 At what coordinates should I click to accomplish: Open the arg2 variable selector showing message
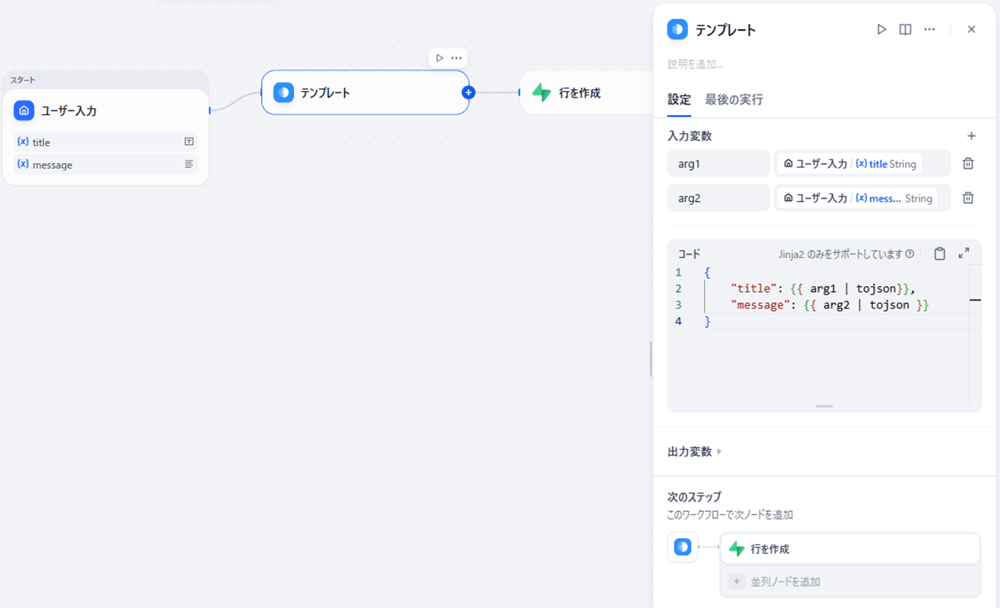[x=862, y=198]
